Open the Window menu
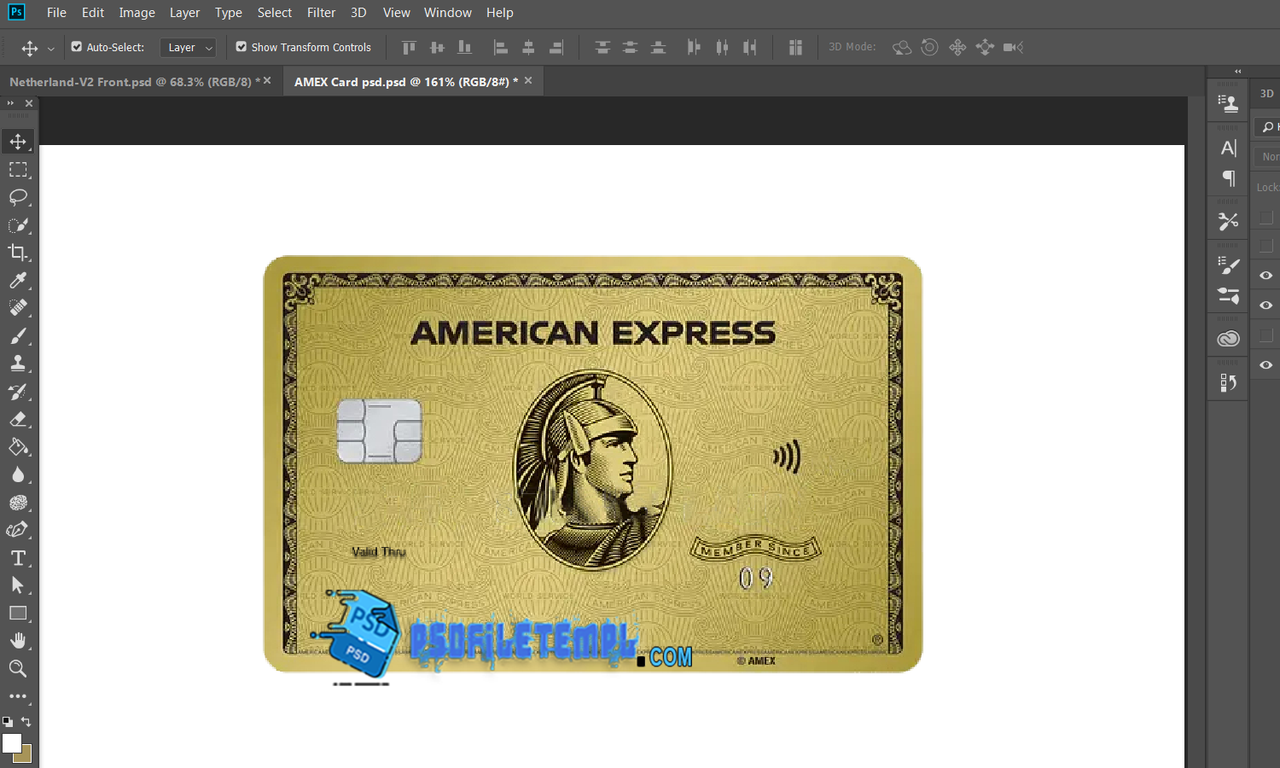 (447, 13)
